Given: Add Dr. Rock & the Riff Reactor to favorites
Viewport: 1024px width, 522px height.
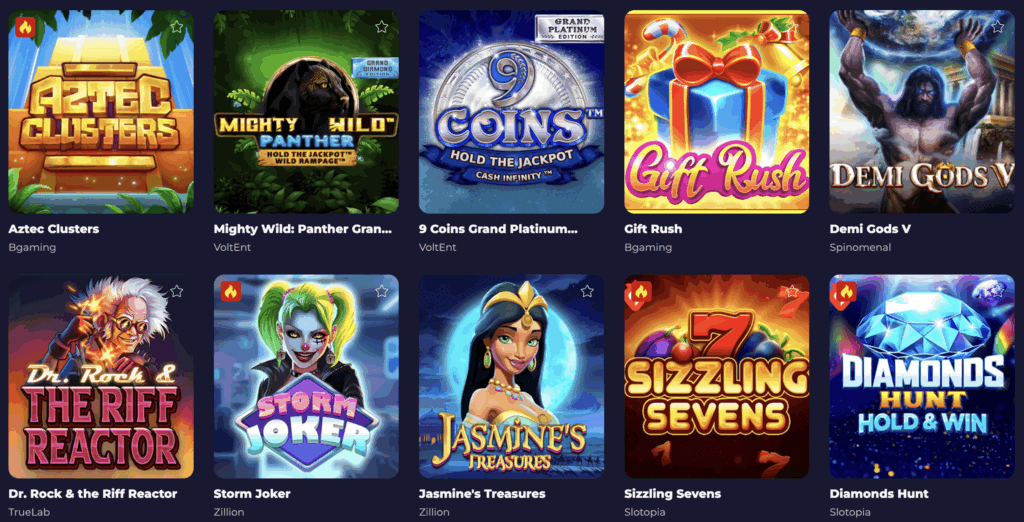Looking at the screenshot, I should pyautogui.click(x=176, y=291).
